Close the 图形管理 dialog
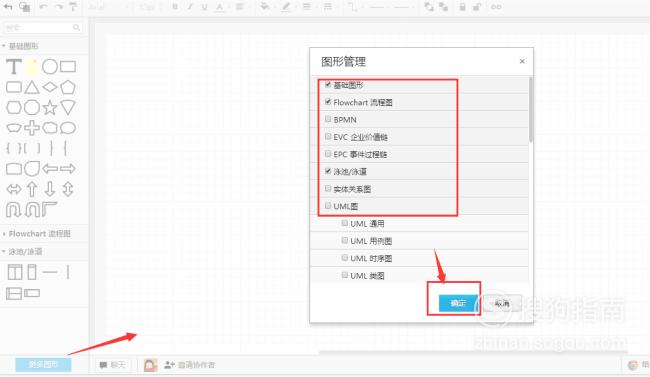650x377 pixels. [522, 61]
